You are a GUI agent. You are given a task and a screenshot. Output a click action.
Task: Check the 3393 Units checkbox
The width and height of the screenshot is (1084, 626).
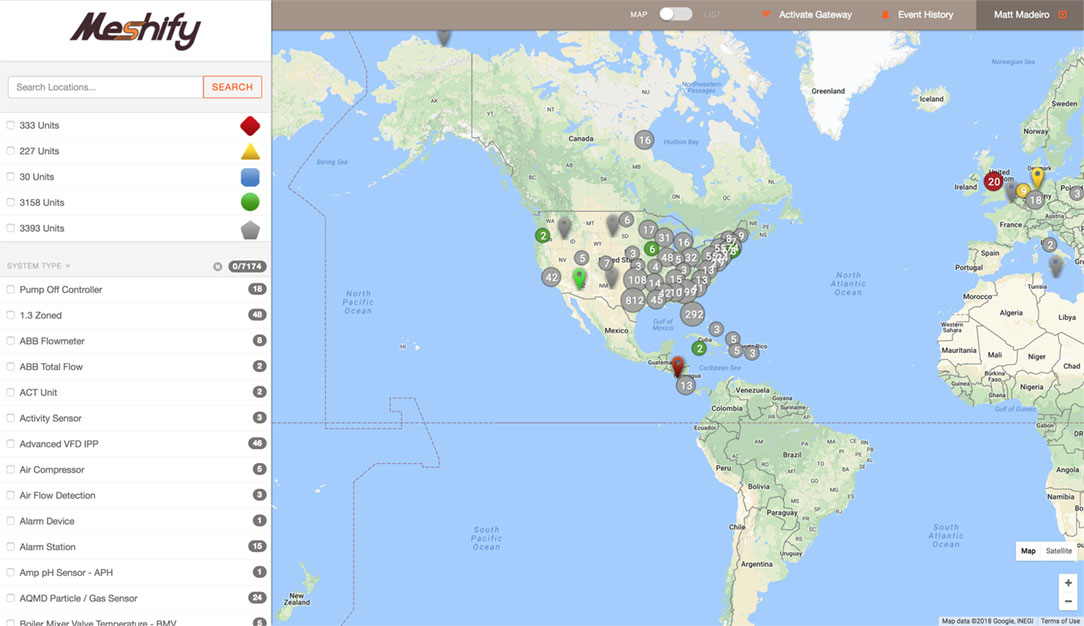point(10,228)
